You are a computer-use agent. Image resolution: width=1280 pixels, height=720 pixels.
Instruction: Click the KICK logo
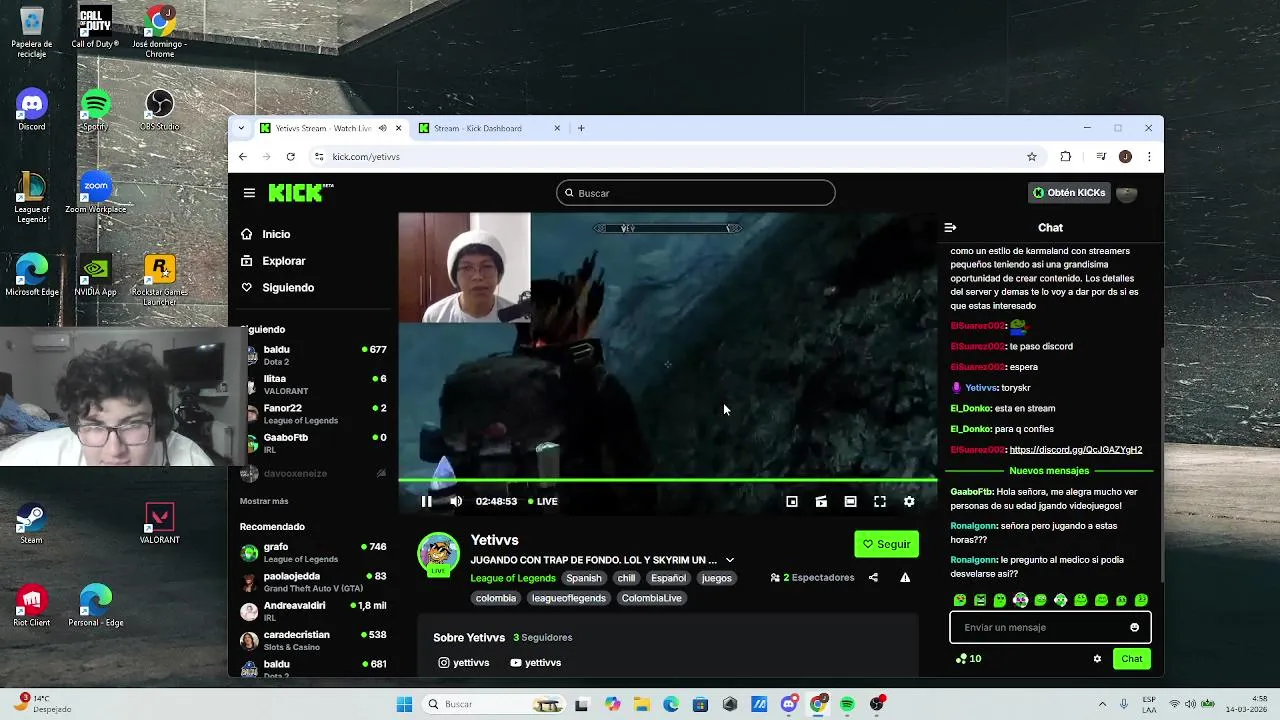(301, 193)
